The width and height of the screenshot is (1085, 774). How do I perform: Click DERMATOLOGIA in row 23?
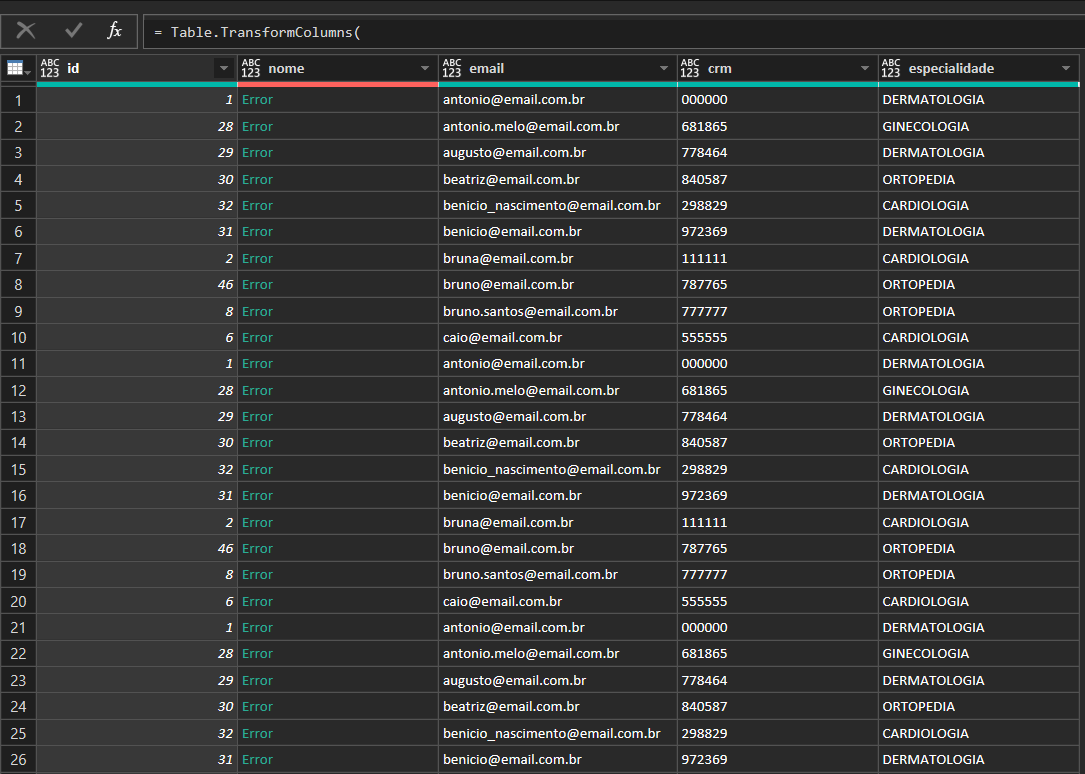click(x=933, y=681)
